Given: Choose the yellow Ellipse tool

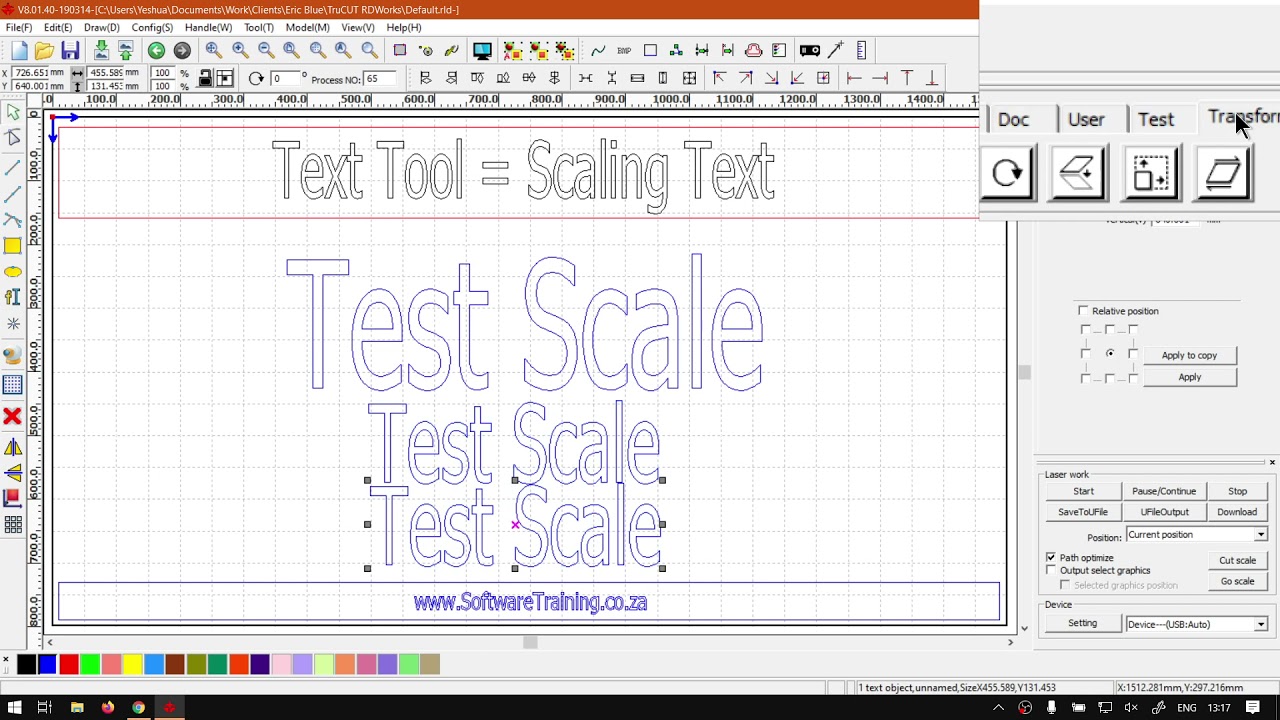Looking at the screenshot, I should (x=13, y=272).
